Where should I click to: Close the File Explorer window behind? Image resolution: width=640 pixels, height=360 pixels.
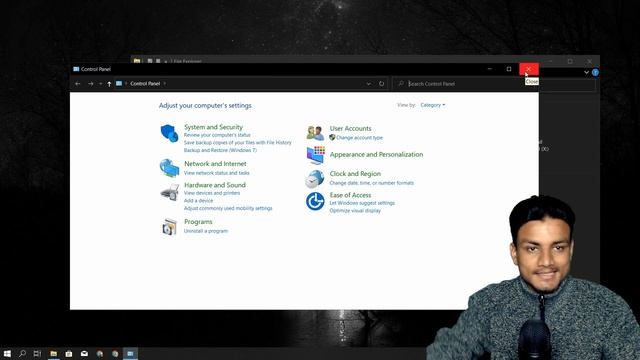(x=590, y=61)
